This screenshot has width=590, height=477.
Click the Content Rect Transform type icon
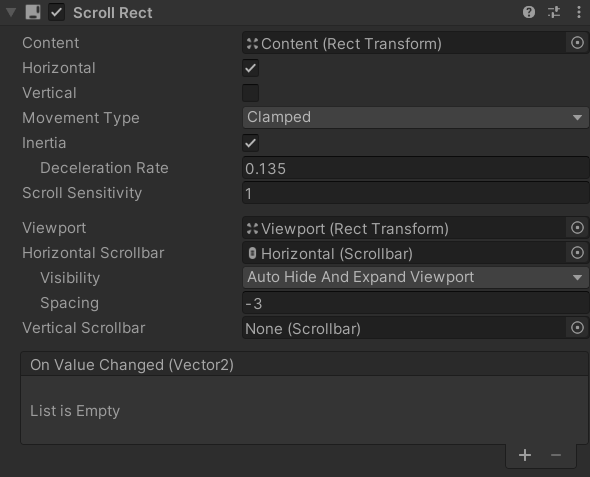pyautogui.click(x=252, y=44)
